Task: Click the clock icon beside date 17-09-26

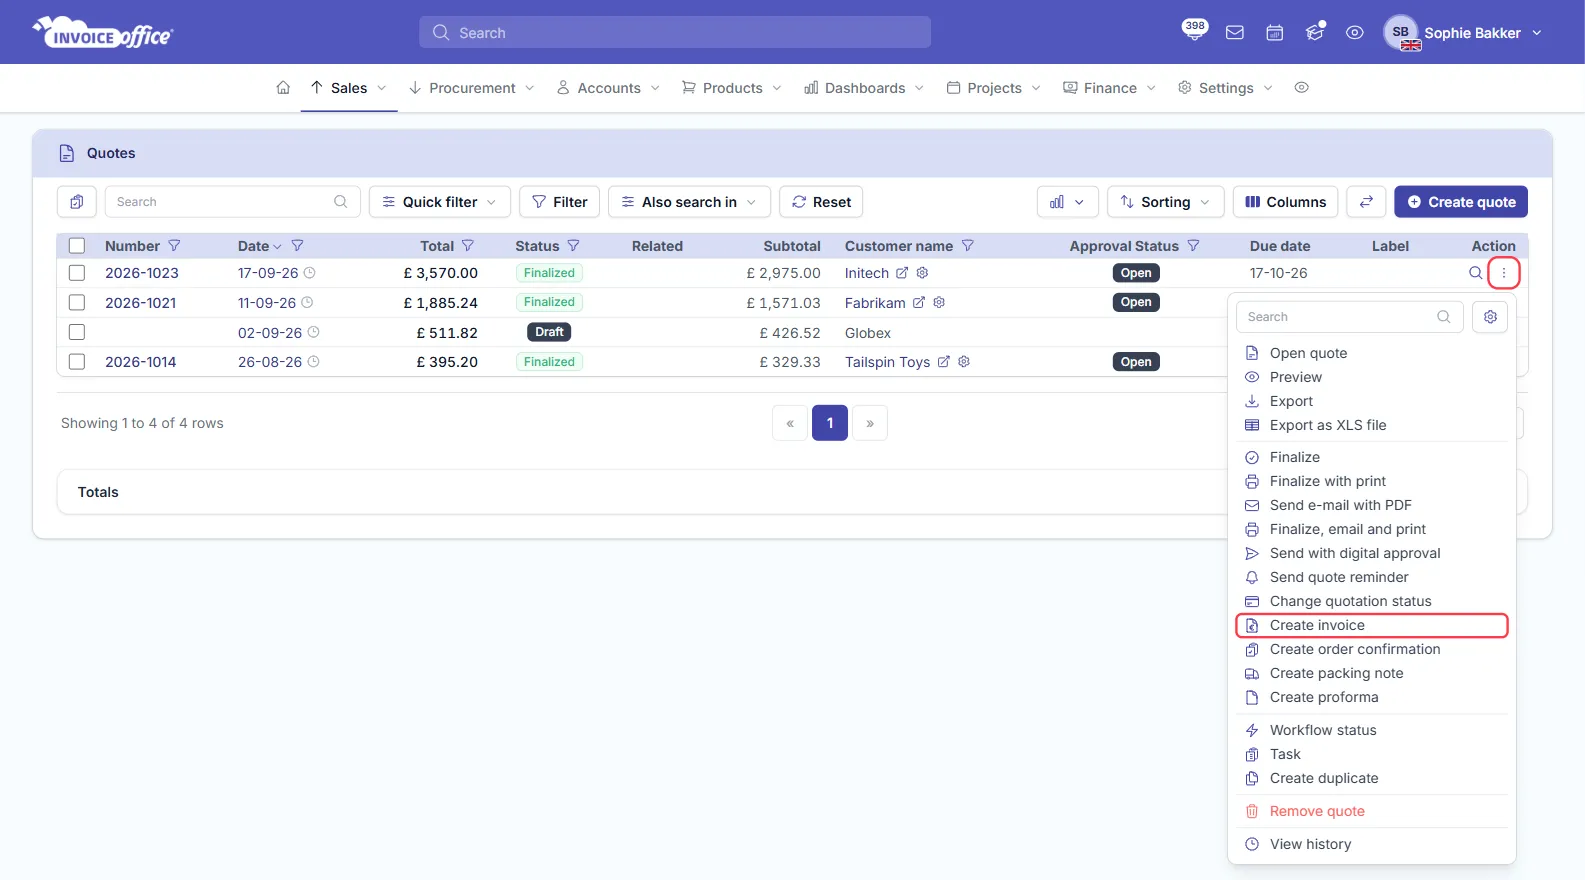Action: click(310, 273)
